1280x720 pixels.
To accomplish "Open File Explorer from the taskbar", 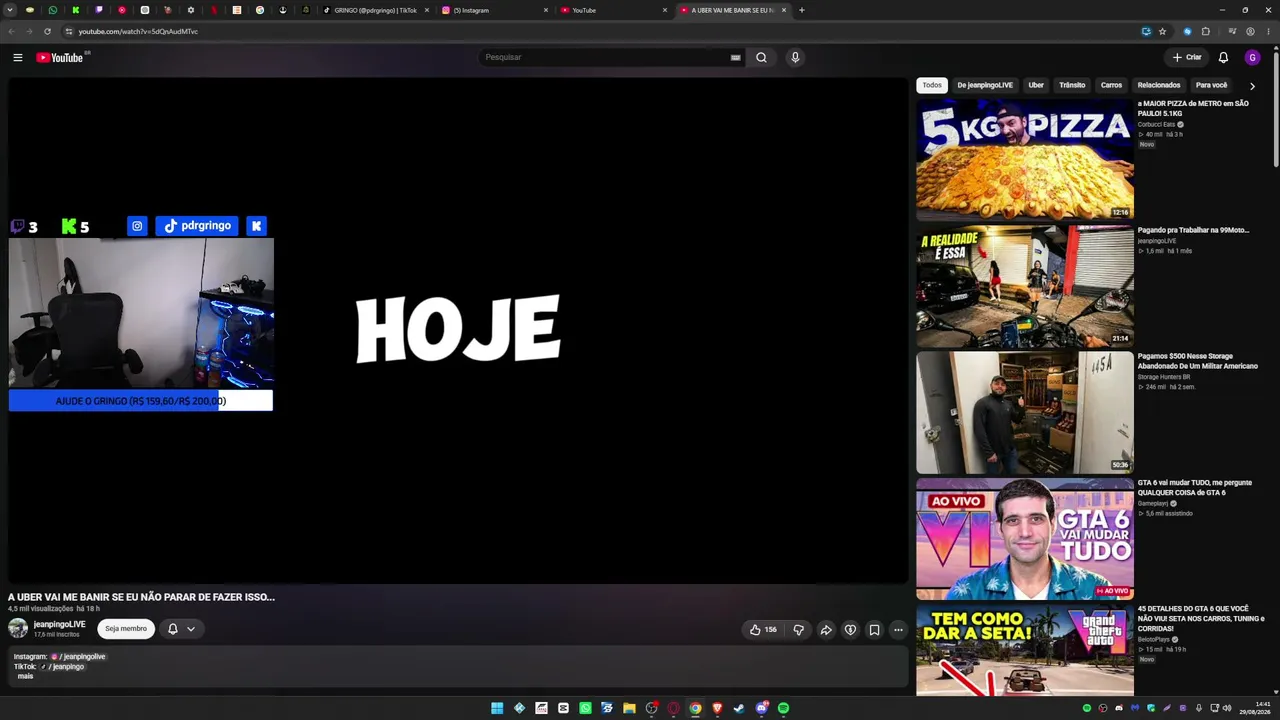I will pyautogui.click(x=629, y=708).
